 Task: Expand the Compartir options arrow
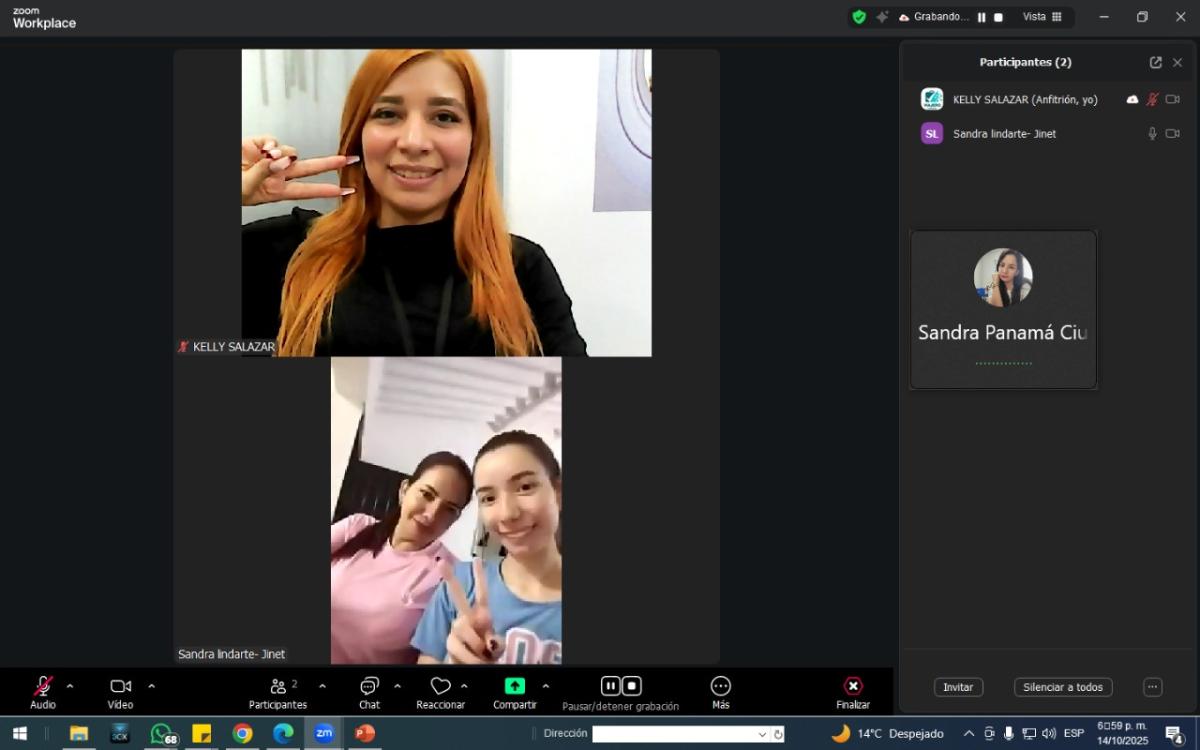pyautogui.click(x=545, y=686)
